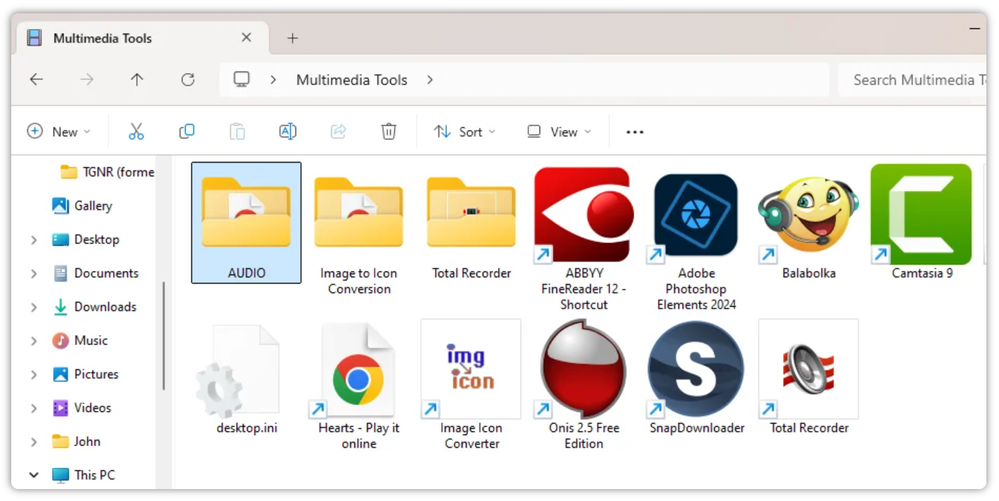Open John folder in navigation pane

[x=76, y=442]
